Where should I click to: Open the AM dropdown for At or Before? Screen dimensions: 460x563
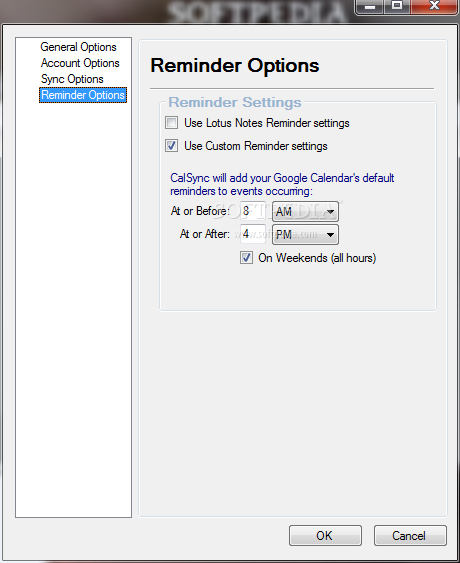pyautogui.click(x=305, y=211)
